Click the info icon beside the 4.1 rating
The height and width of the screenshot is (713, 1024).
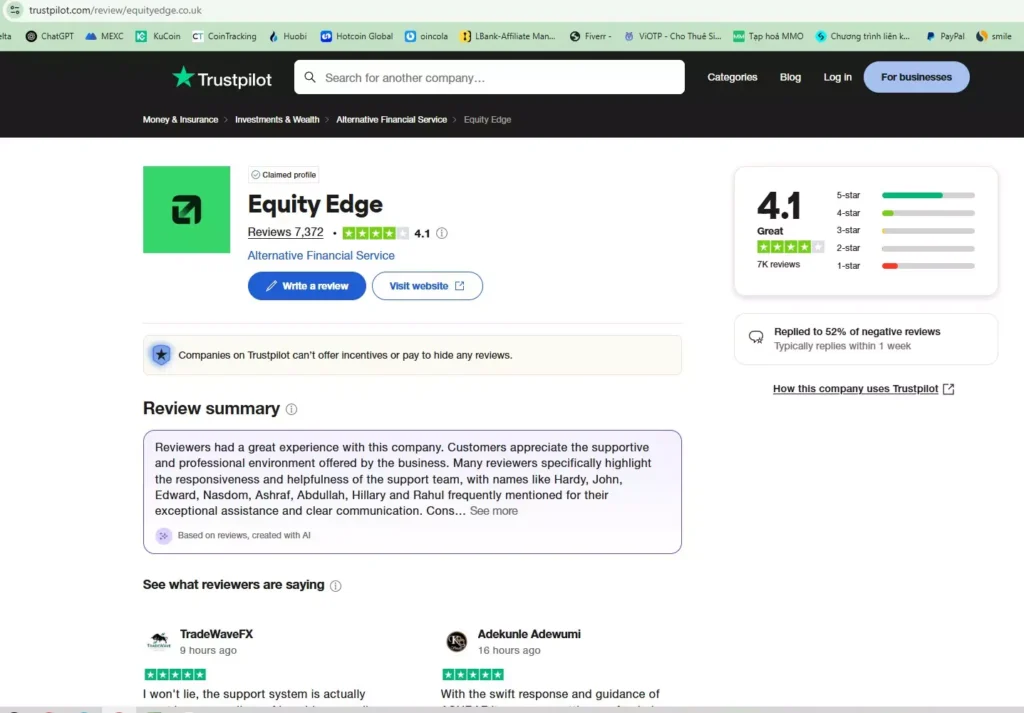441,232
